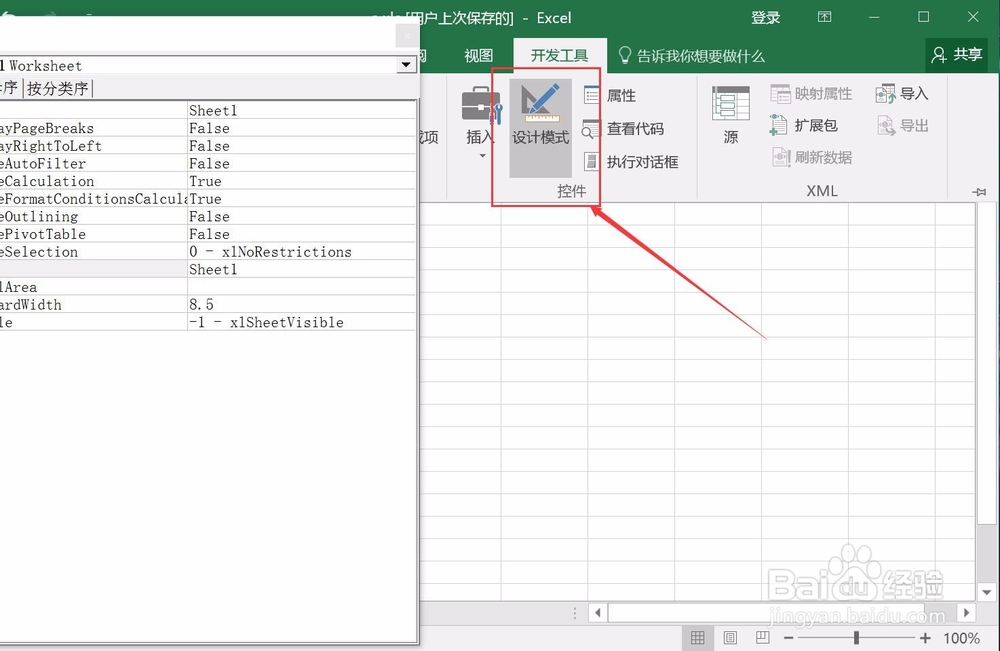The width and height of the screenshot is (1000, 651).
Task: Click zoom in plus button
Action: pyautogui.click(x=925, y=638)
